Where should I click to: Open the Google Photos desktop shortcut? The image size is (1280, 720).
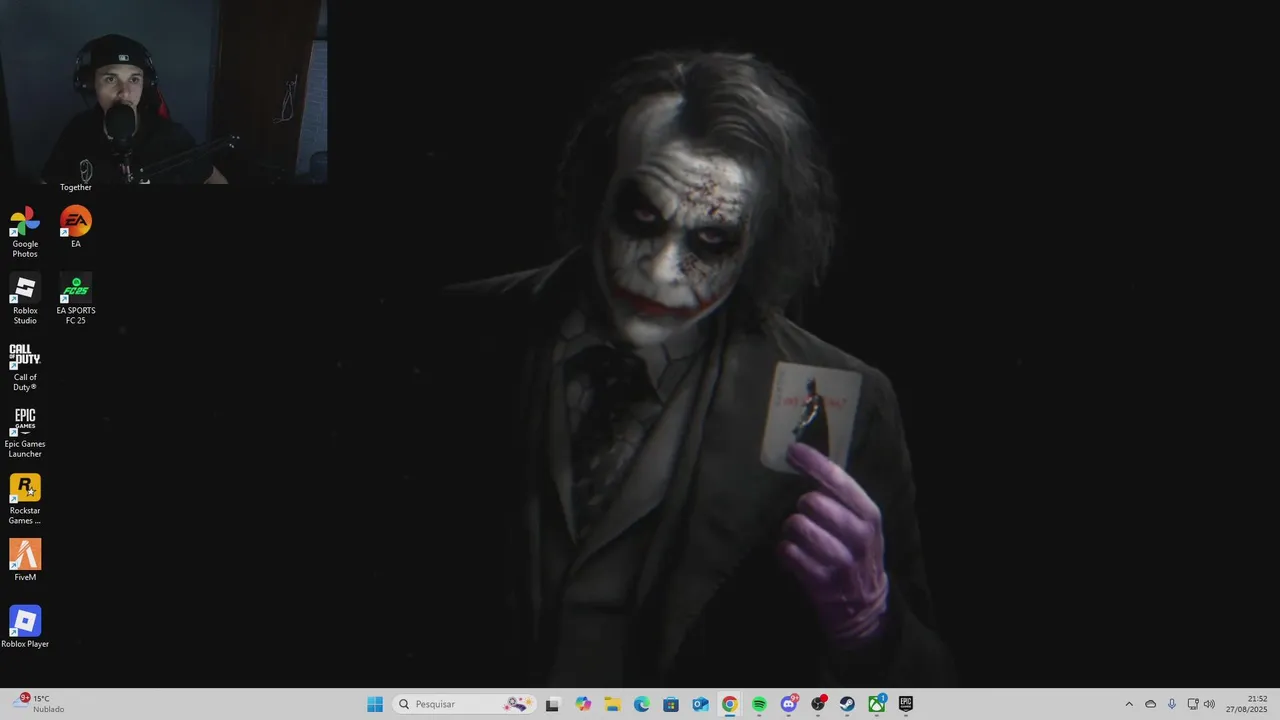point(25,232)
